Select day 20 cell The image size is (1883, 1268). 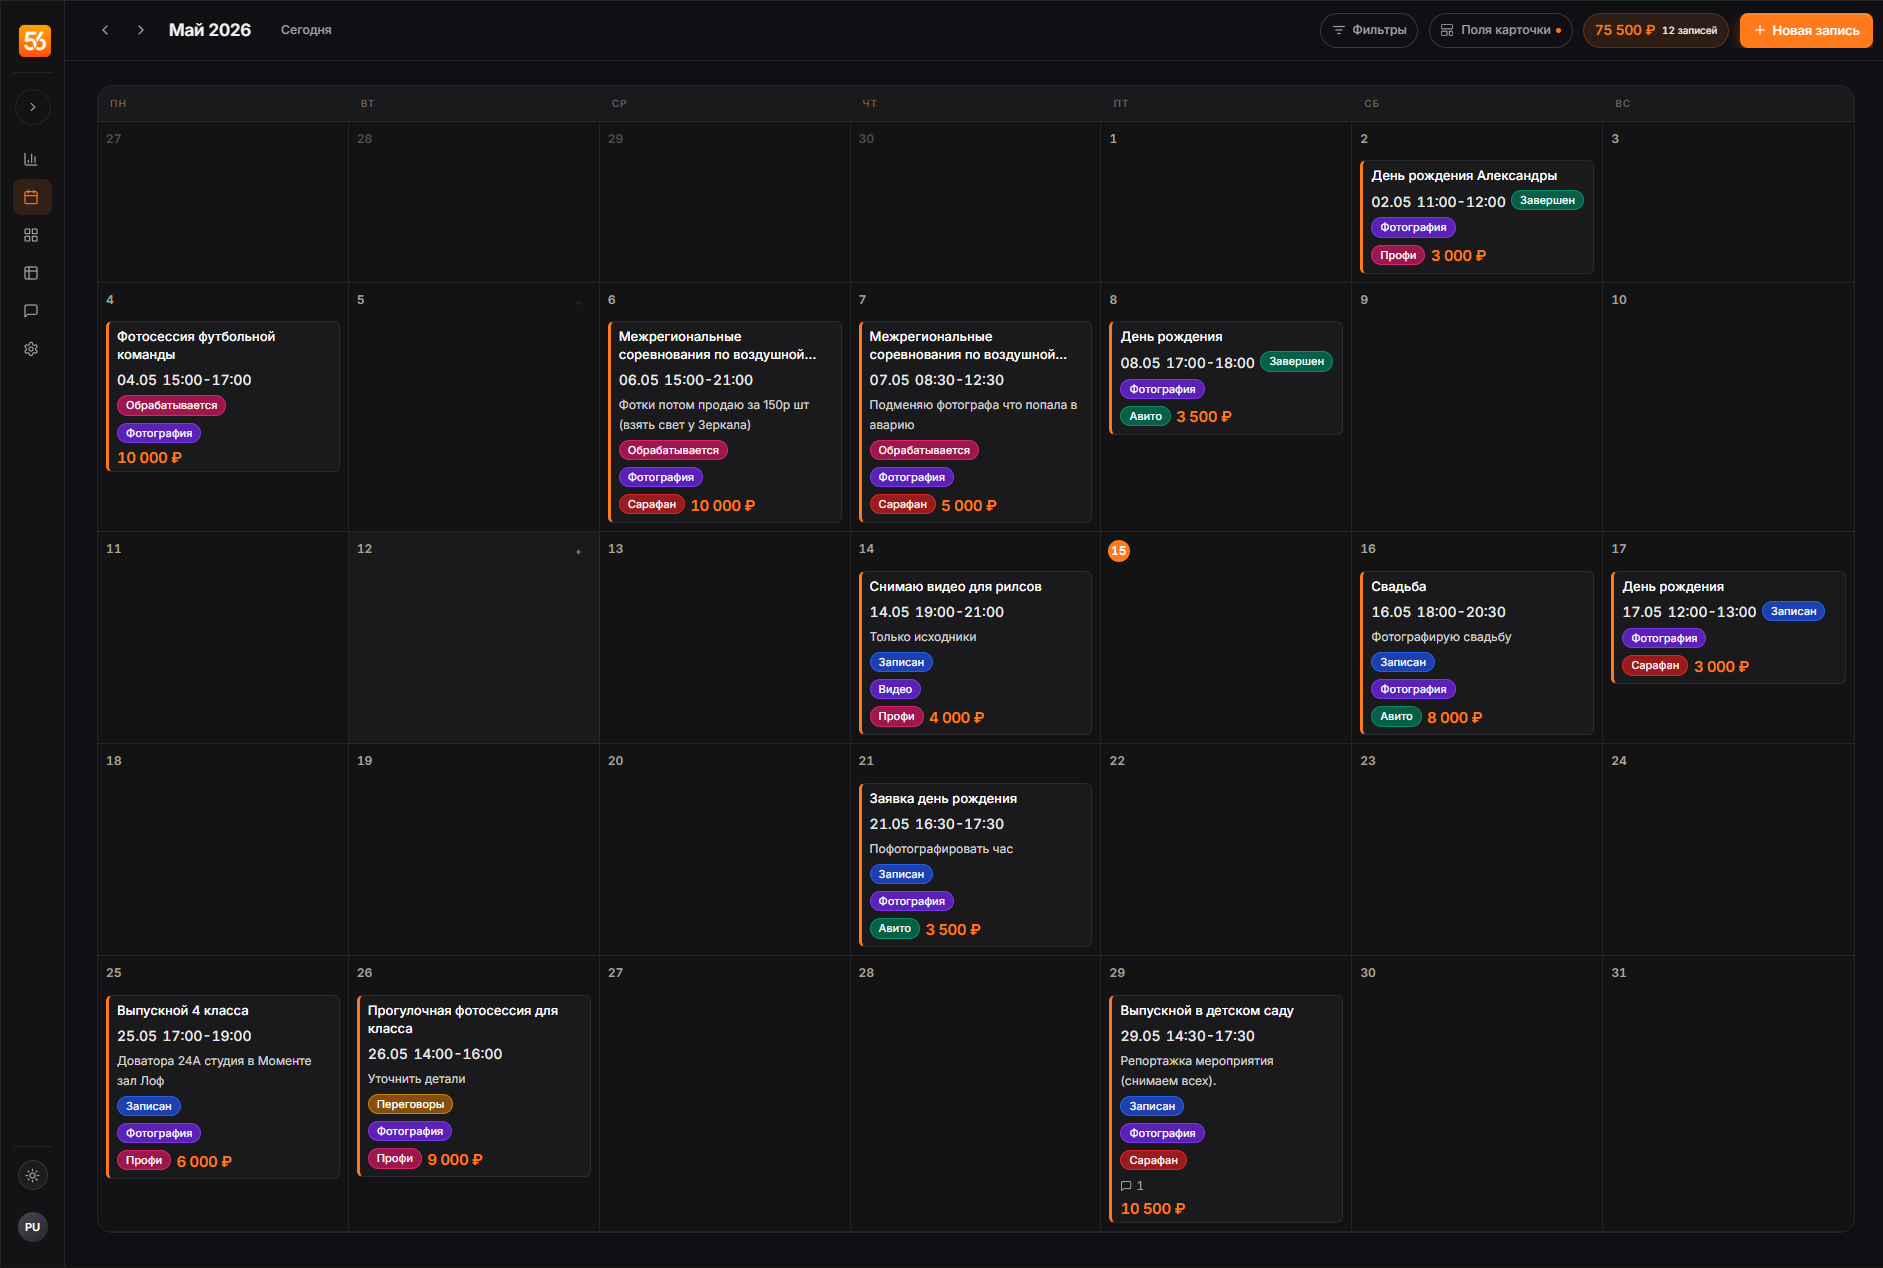725,849
